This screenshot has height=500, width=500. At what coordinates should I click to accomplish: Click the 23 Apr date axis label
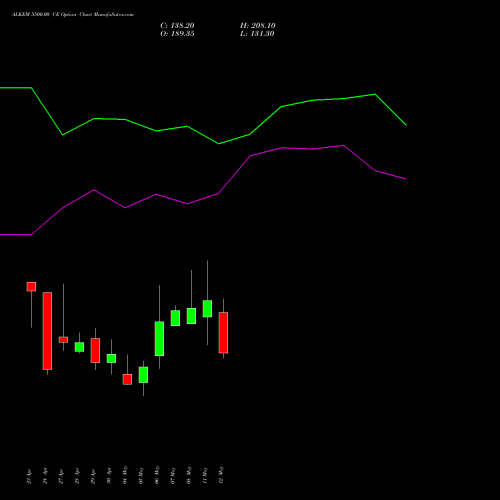29,476
